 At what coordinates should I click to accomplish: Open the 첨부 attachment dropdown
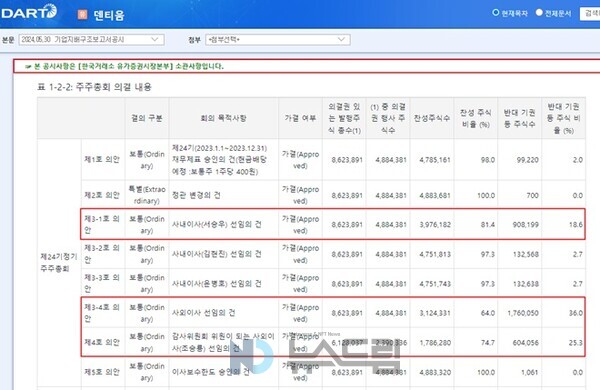pyautogui.click(x=277, y=39)
